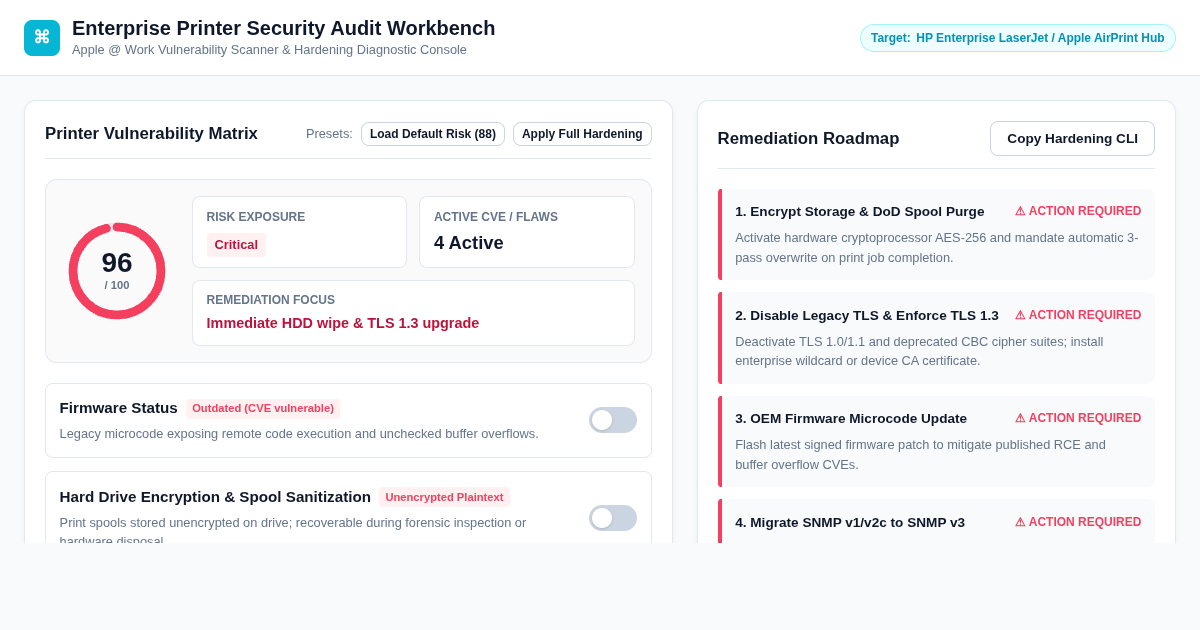Screen dimensions: 1200x630
Task: Open step '4. Migrate SNMP v1/v2c to SNMP v3'
Action: pyautogui.click(x=936, y=521)
